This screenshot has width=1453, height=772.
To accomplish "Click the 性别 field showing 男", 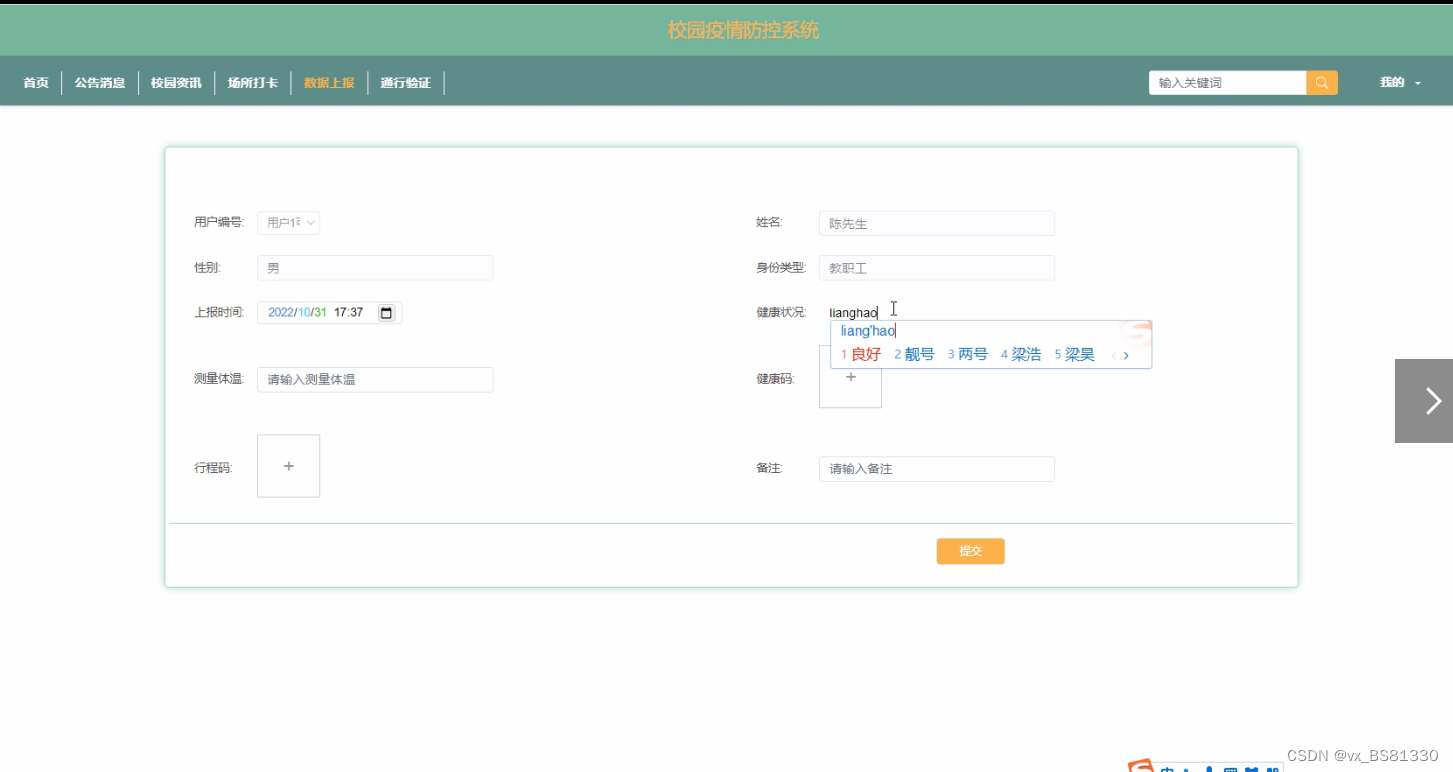I will pos(375,268).
